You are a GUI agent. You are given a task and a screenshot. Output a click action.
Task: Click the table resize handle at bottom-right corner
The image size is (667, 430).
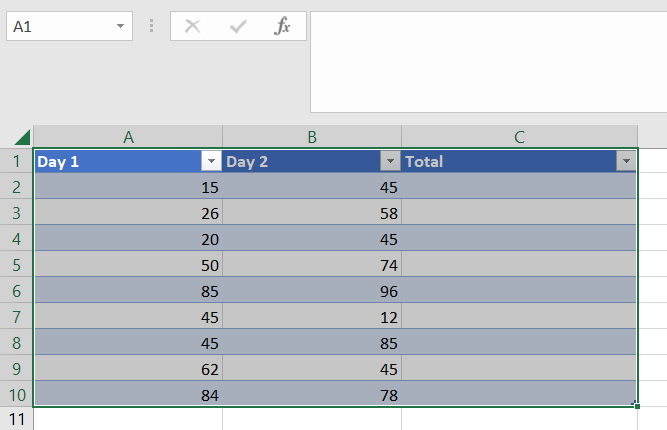tap(636, 405)
